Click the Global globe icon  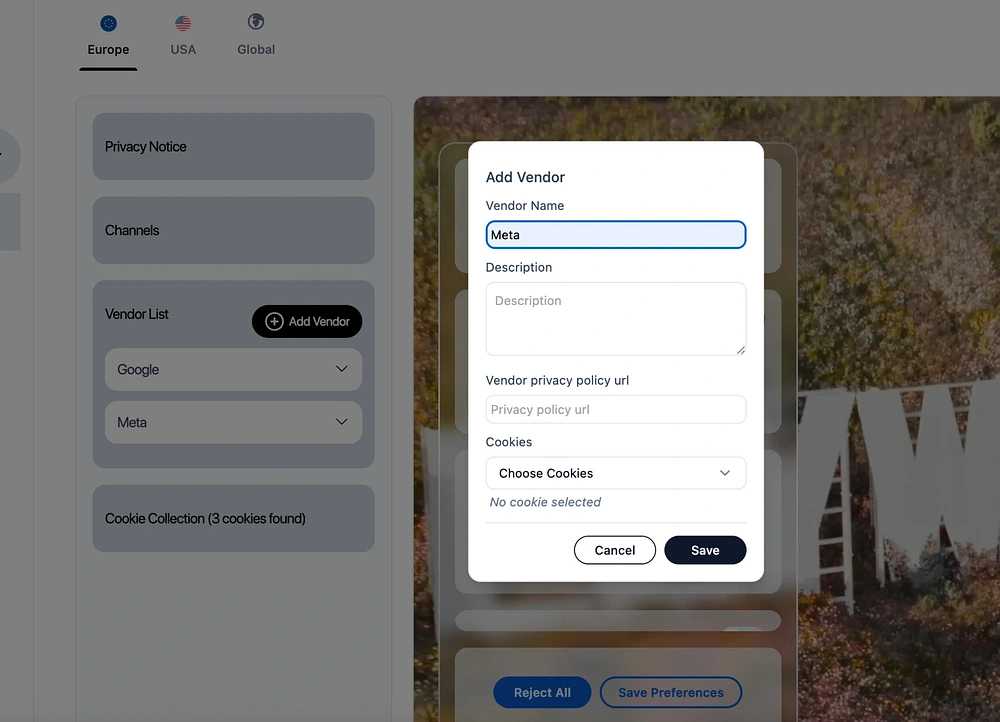coord(256,22)
